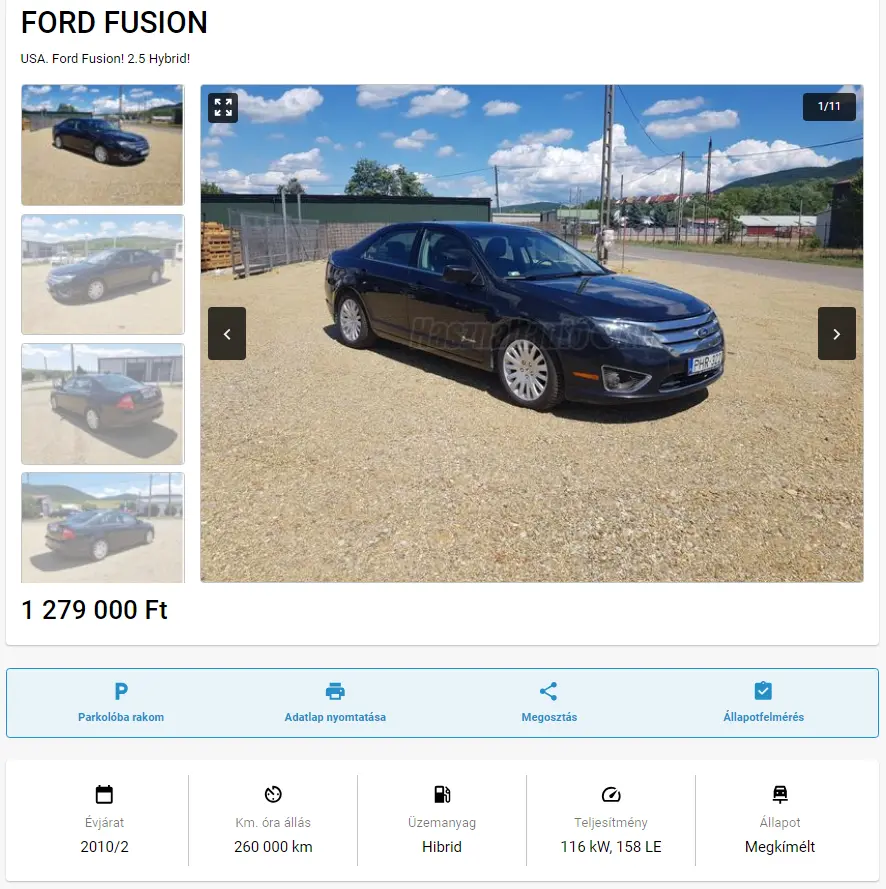Click the odometer icon above Km. óra állás

point(273,794)
